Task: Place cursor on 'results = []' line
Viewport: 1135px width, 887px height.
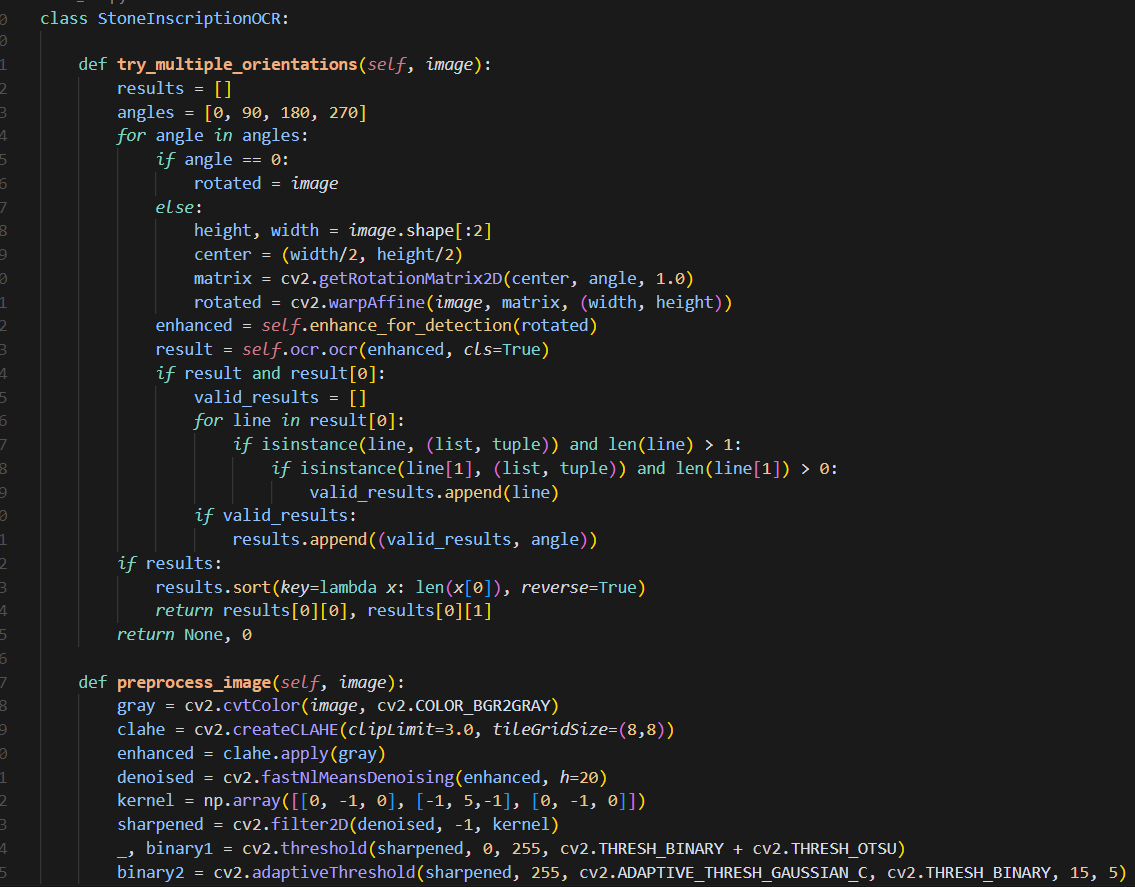Action: 174,88
